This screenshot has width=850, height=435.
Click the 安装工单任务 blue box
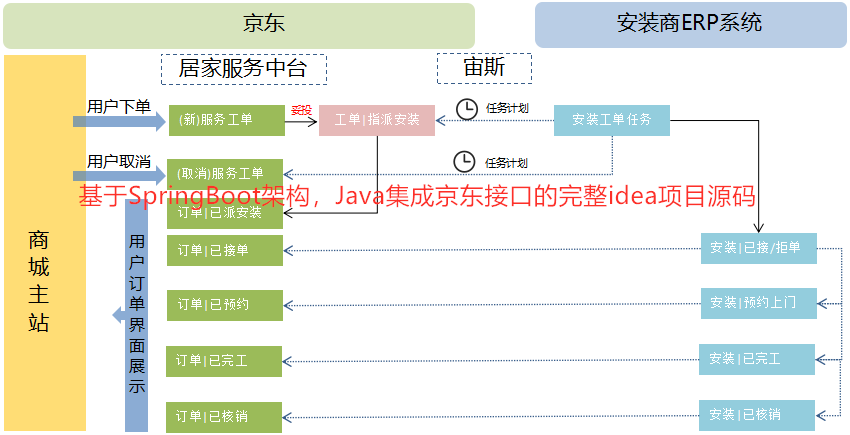(x=612, y=120)
